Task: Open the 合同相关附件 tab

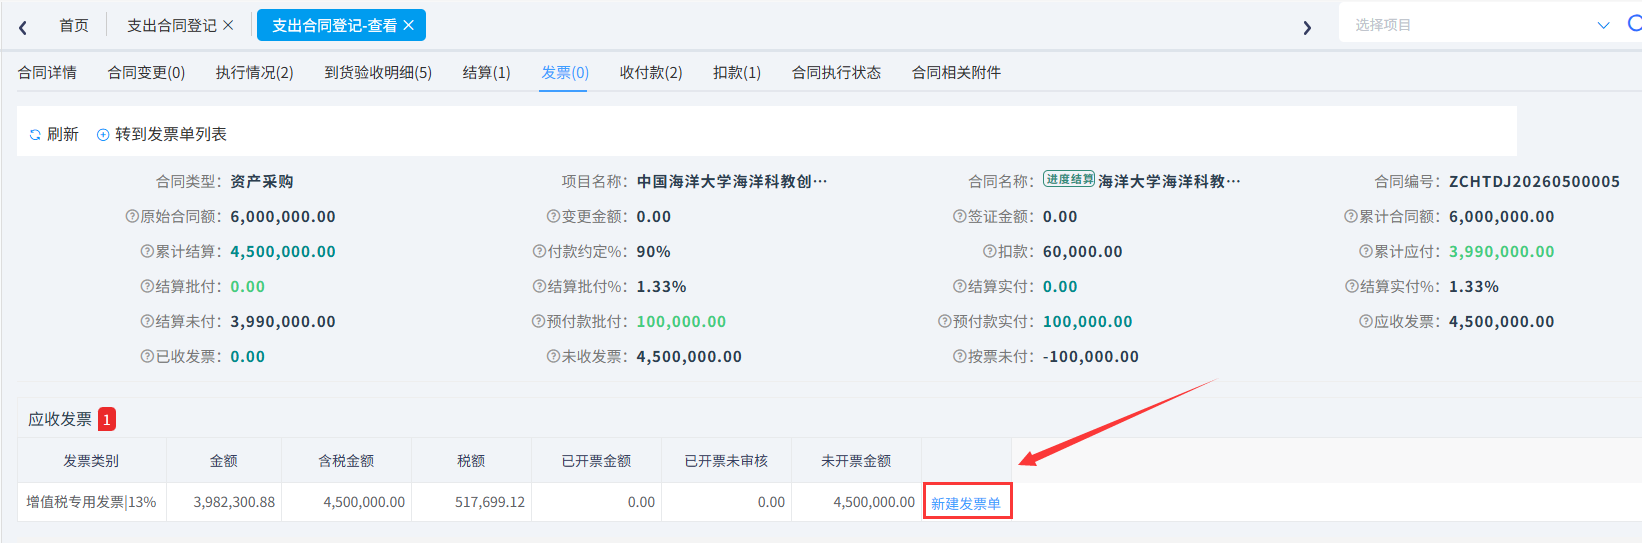Action: click(x=956, y=72)
